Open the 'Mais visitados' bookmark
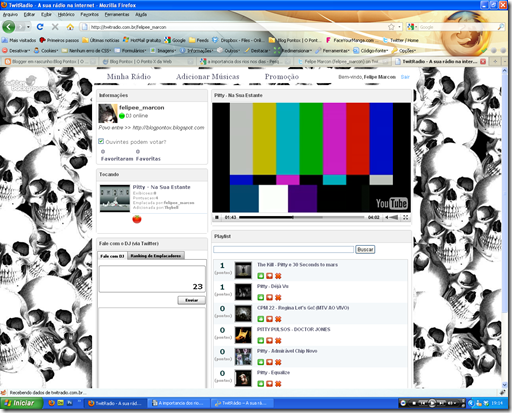 tap(19, 40)
